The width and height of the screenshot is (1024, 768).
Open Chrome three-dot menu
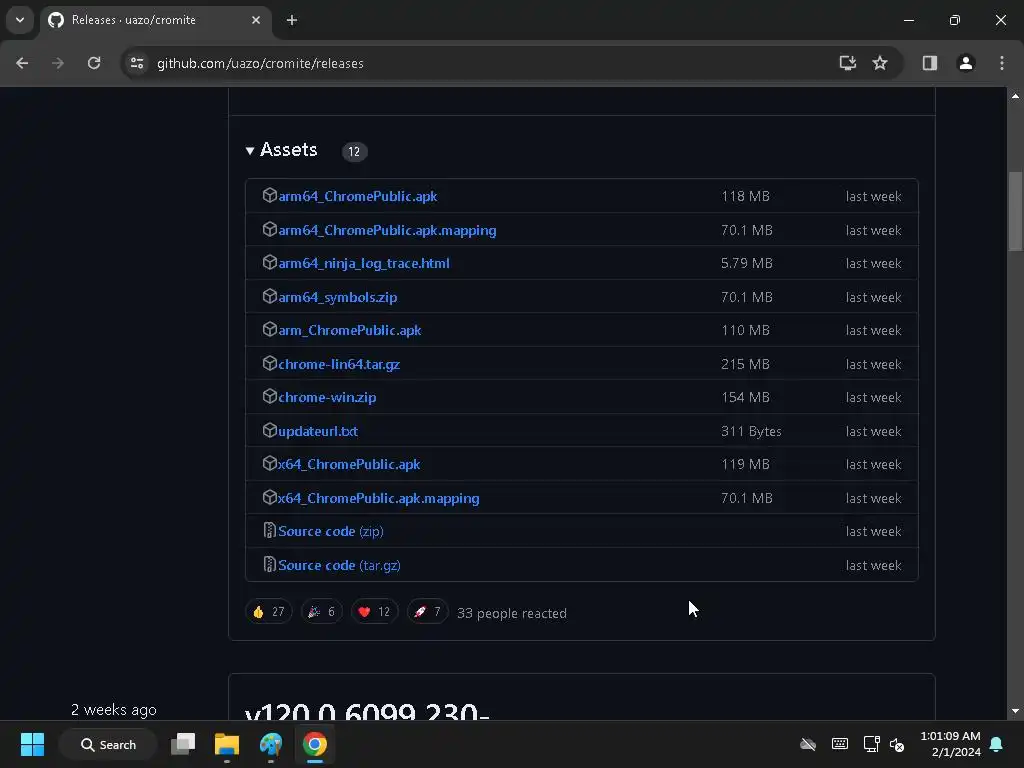1002,63
